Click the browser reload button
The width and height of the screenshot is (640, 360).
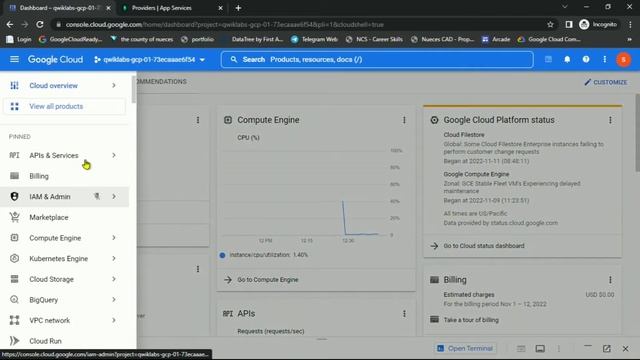pos(40,24)
